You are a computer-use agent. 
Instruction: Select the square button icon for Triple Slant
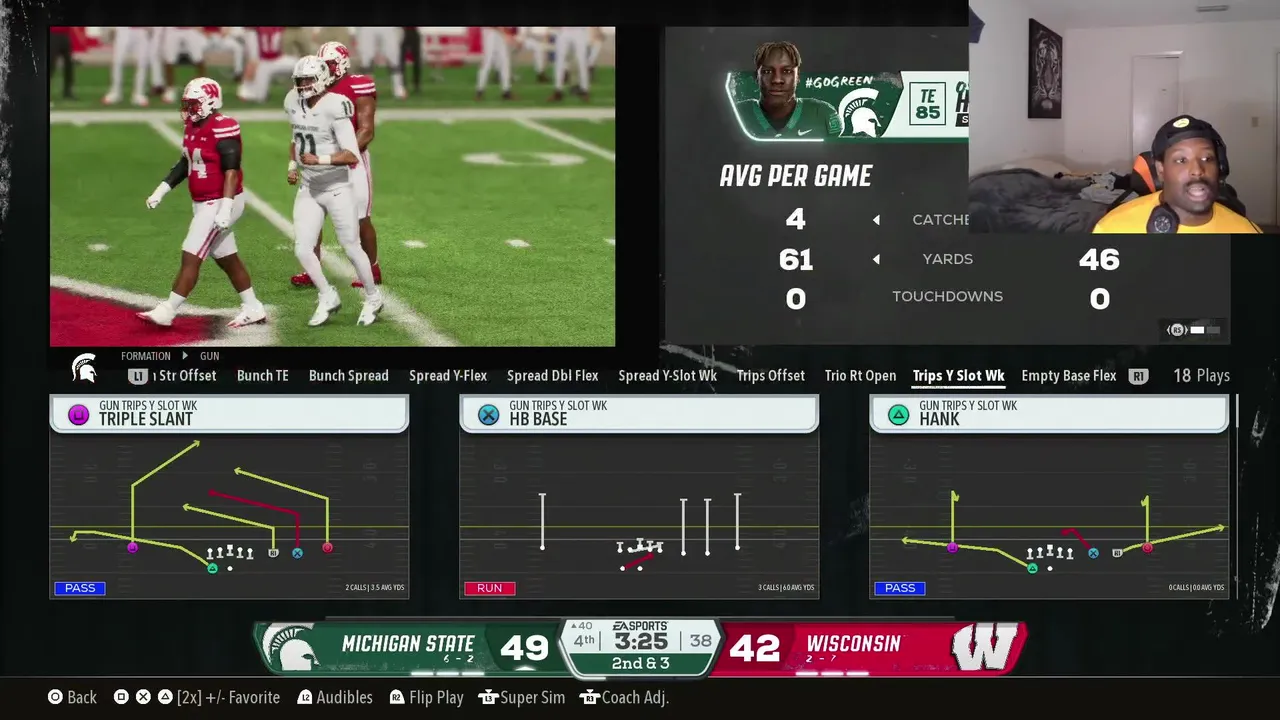click(x=78, y=415)
